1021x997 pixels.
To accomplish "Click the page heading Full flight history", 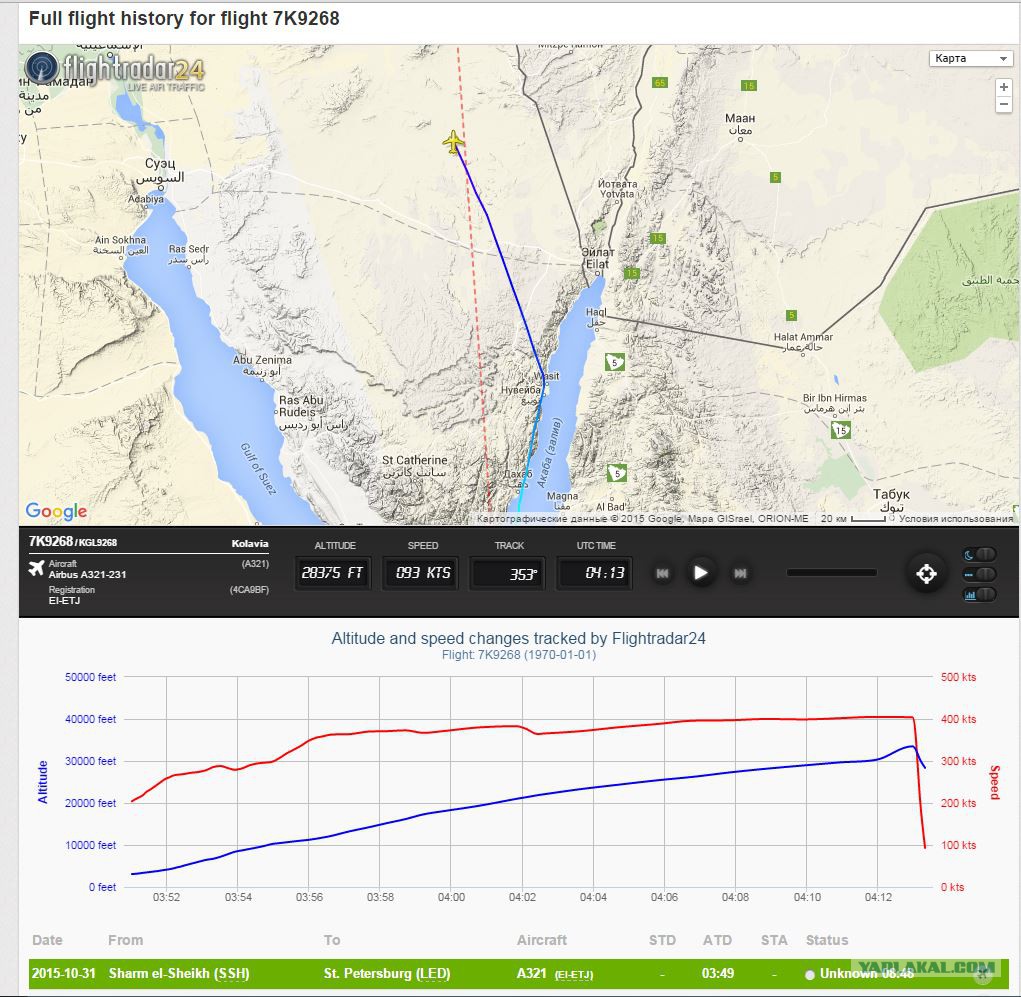I will pos(184,18).
